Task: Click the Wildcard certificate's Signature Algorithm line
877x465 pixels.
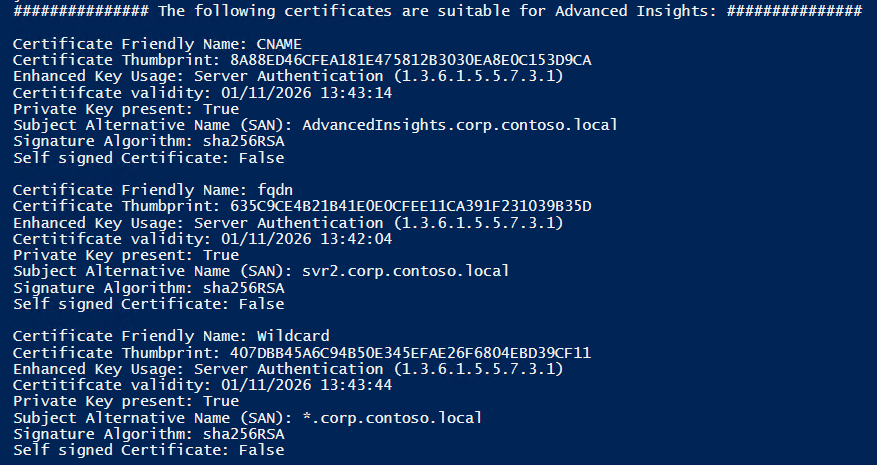Action: (x=148, y=433)
